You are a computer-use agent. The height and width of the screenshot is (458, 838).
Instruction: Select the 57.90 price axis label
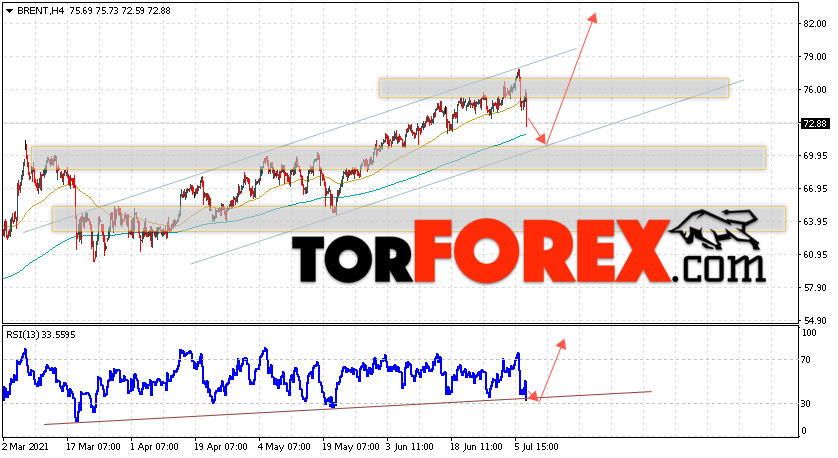[814, 288]
